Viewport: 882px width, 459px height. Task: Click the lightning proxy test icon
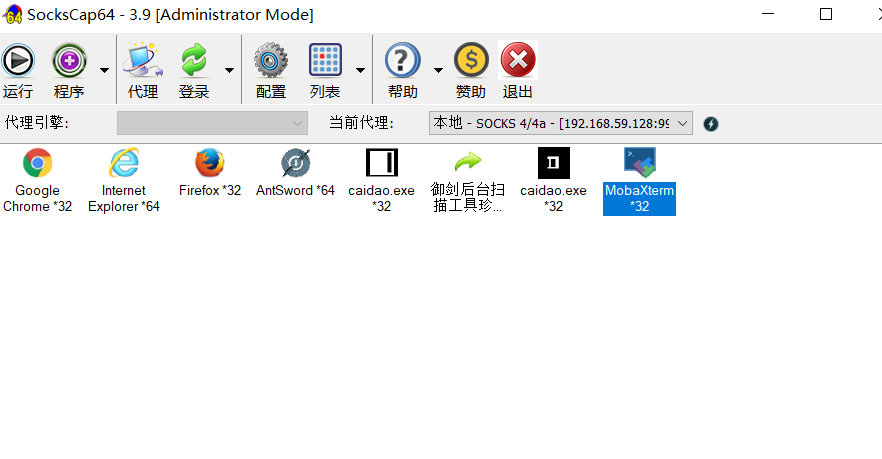coord(711,124)
